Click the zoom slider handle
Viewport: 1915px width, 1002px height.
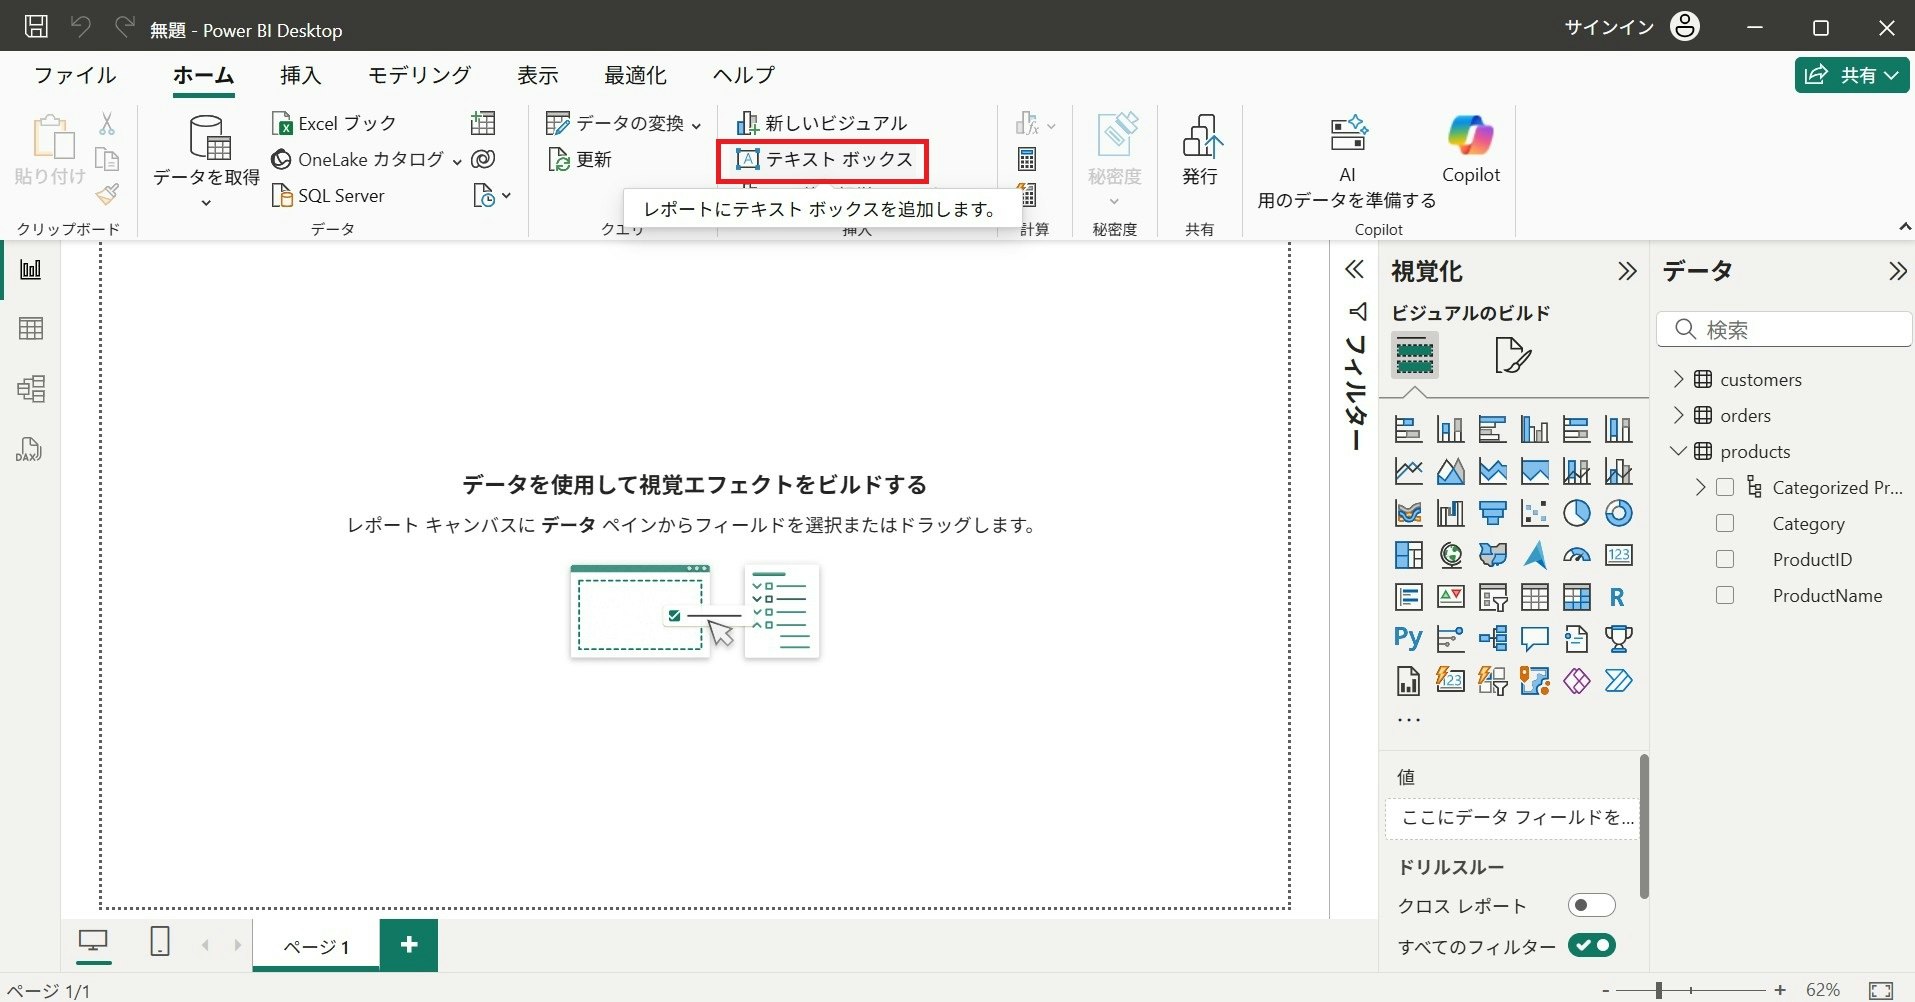[x=1658, y=990]
